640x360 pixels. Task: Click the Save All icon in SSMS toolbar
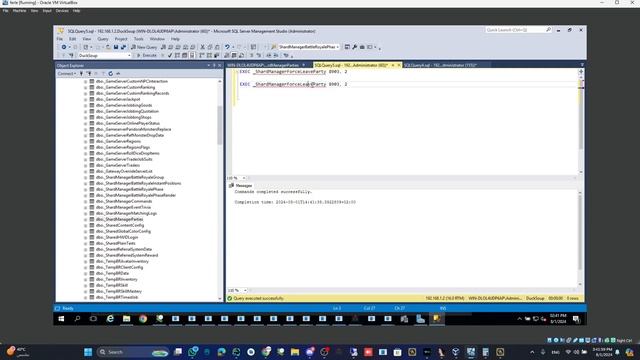click(123, 47)
